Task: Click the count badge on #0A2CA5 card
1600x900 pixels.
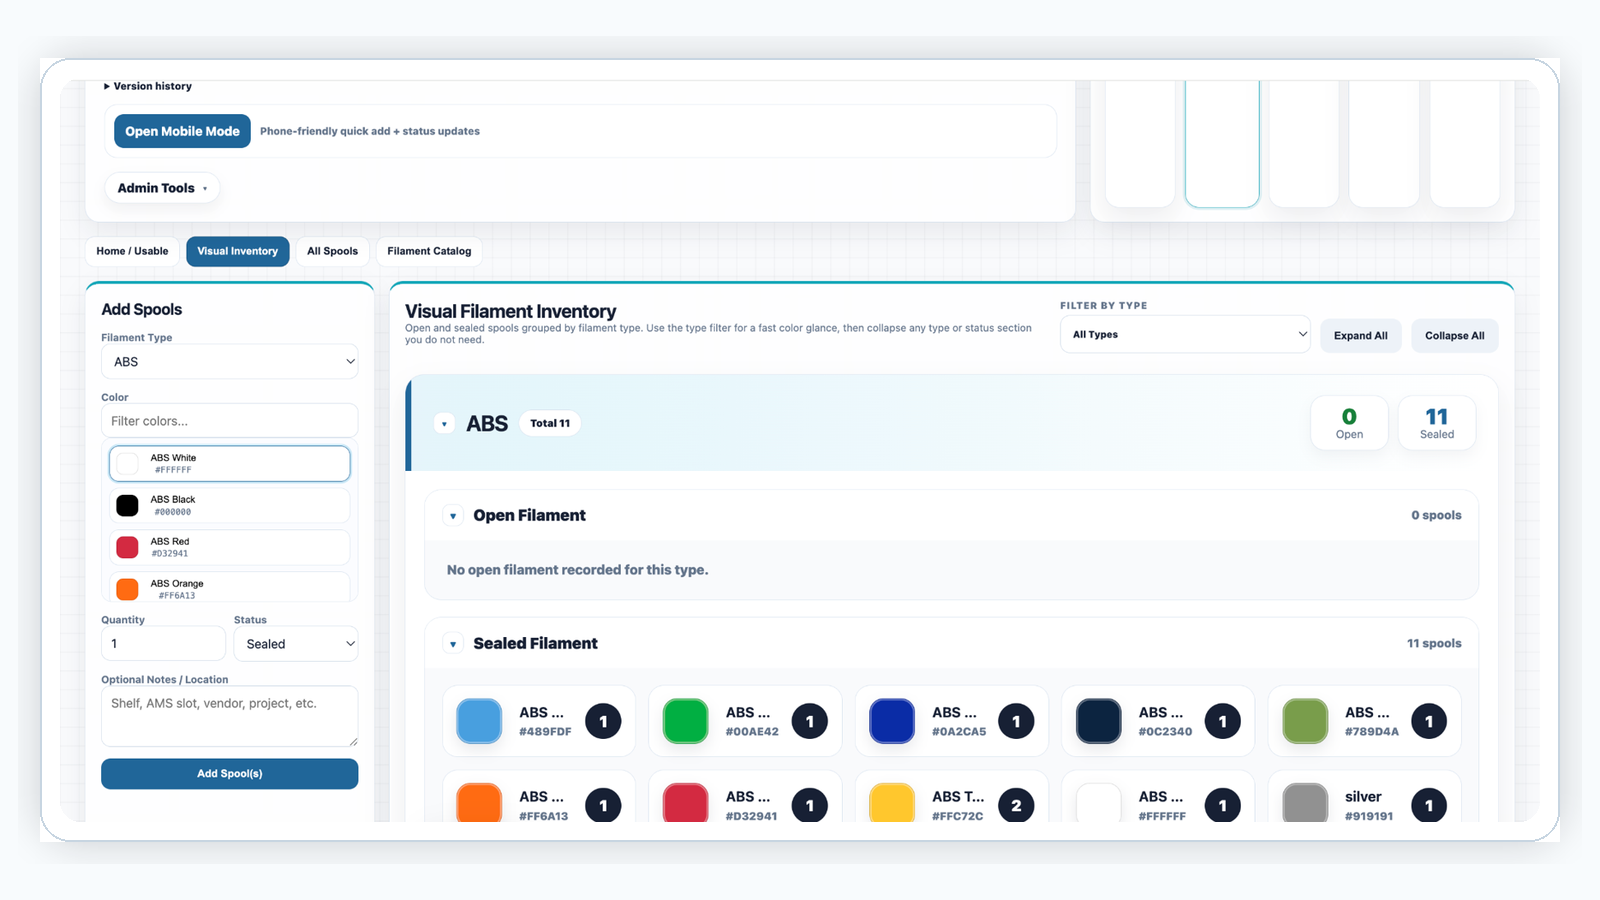Action: tap(1016, 721)
